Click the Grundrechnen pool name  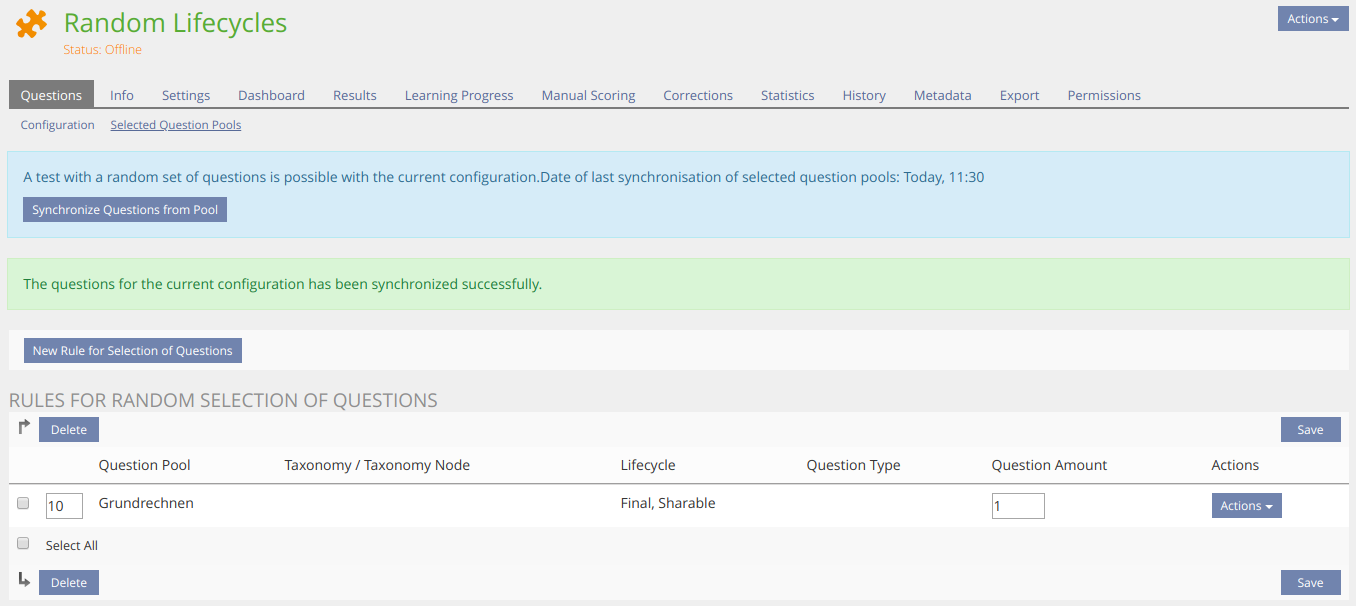146,503
